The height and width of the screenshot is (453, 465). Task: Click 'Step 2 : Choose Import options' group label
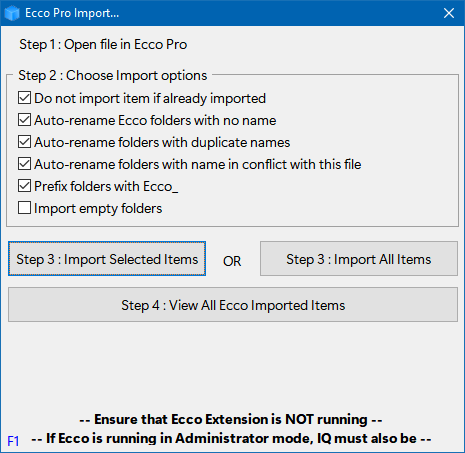coord(113,76)
